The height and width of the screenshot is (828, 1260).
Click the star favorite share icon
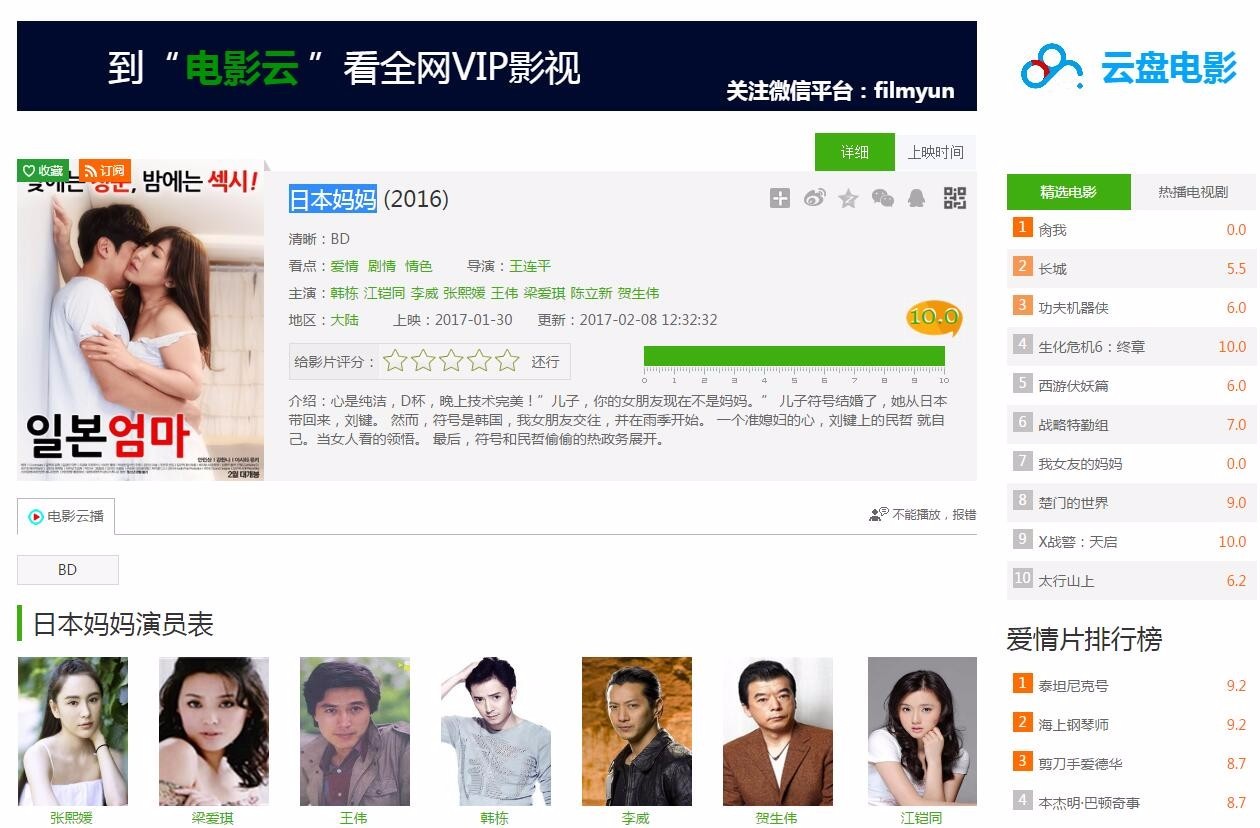tap(848, 198)
